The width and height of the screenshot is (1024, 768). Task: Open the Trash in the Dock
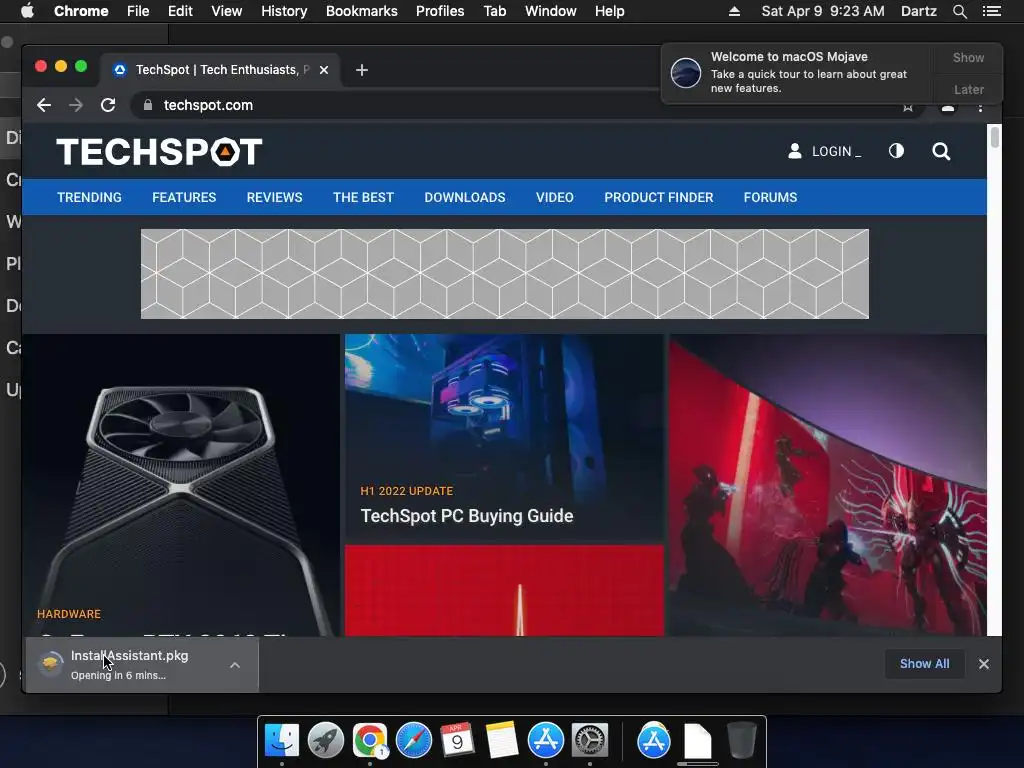point(741,740)
